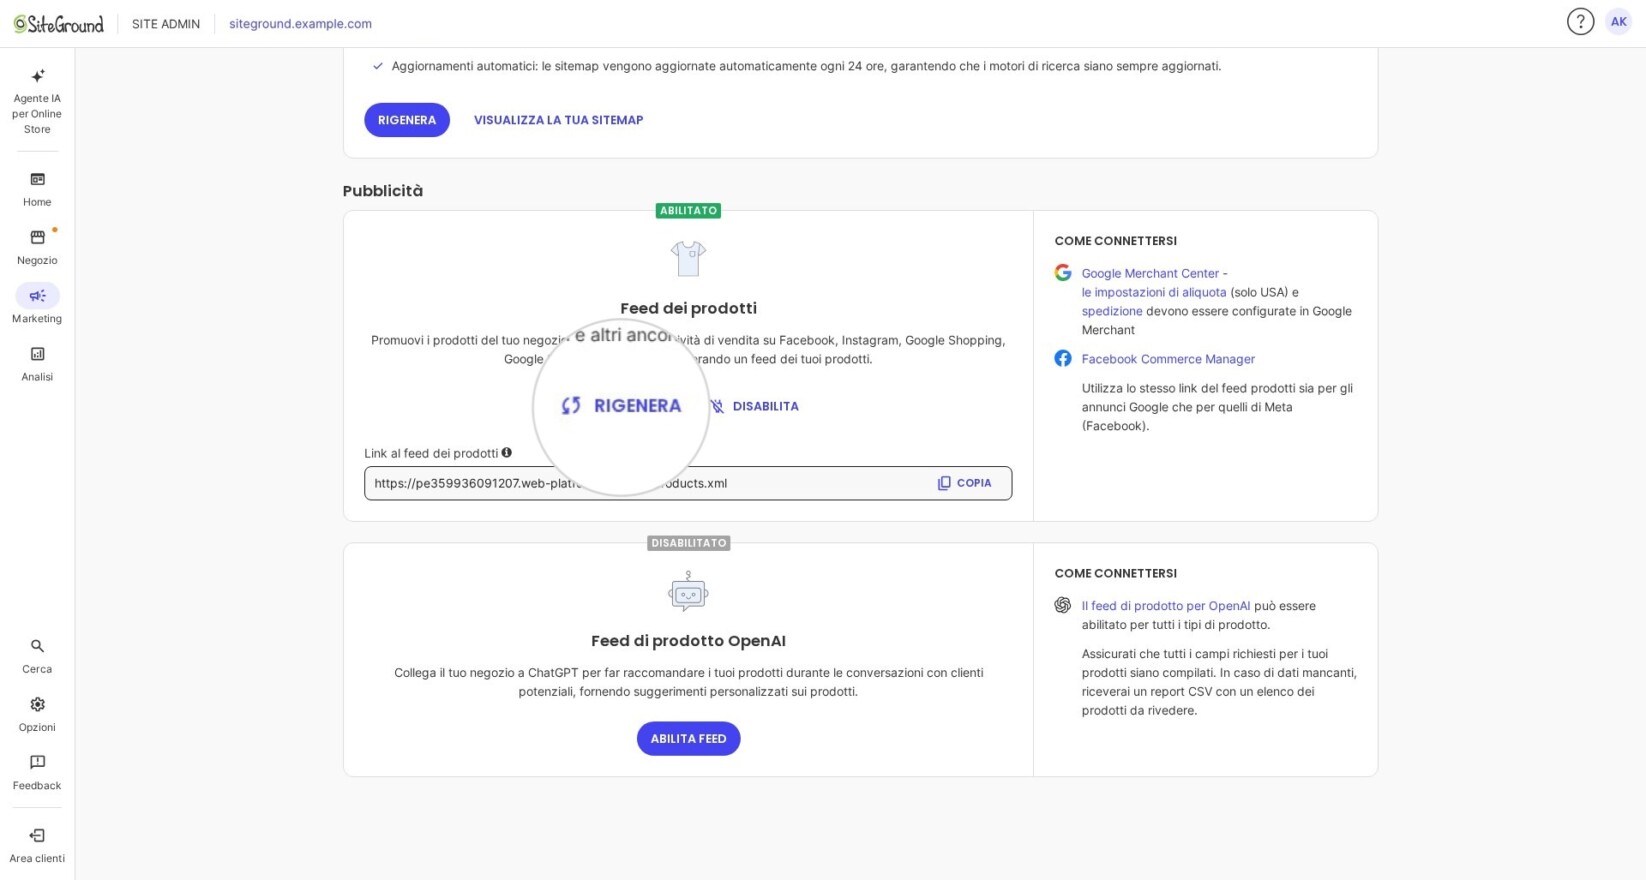Open le impostazioni di aliquota link
The image size is (1646, 880).
[1154, 292]
